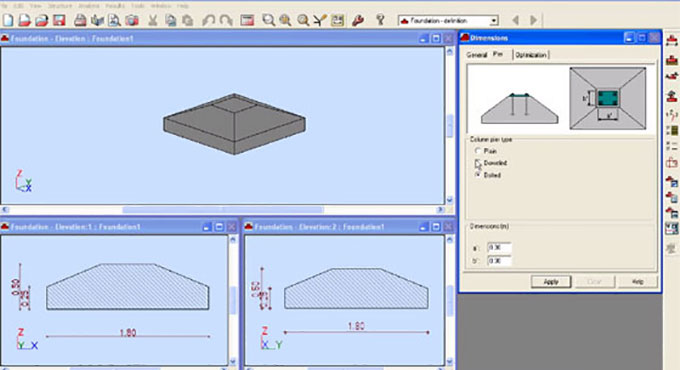Click the 3D view scrollbar left arrow
Viewport: 680px width, 370px height.
pyautogui.click(x=5, y=210)
